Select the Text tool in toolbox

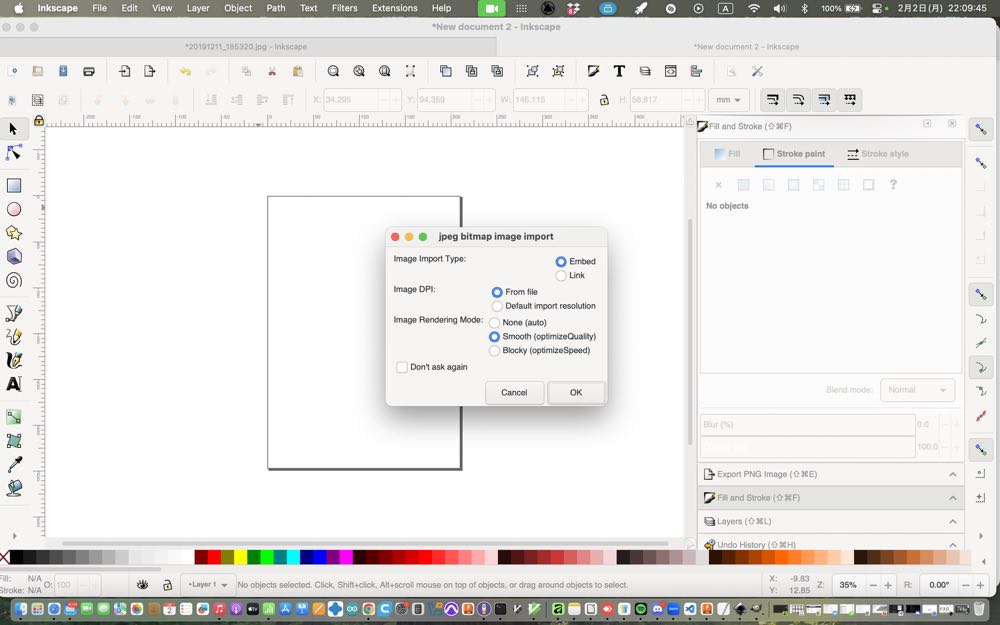(x=13, y=384)
